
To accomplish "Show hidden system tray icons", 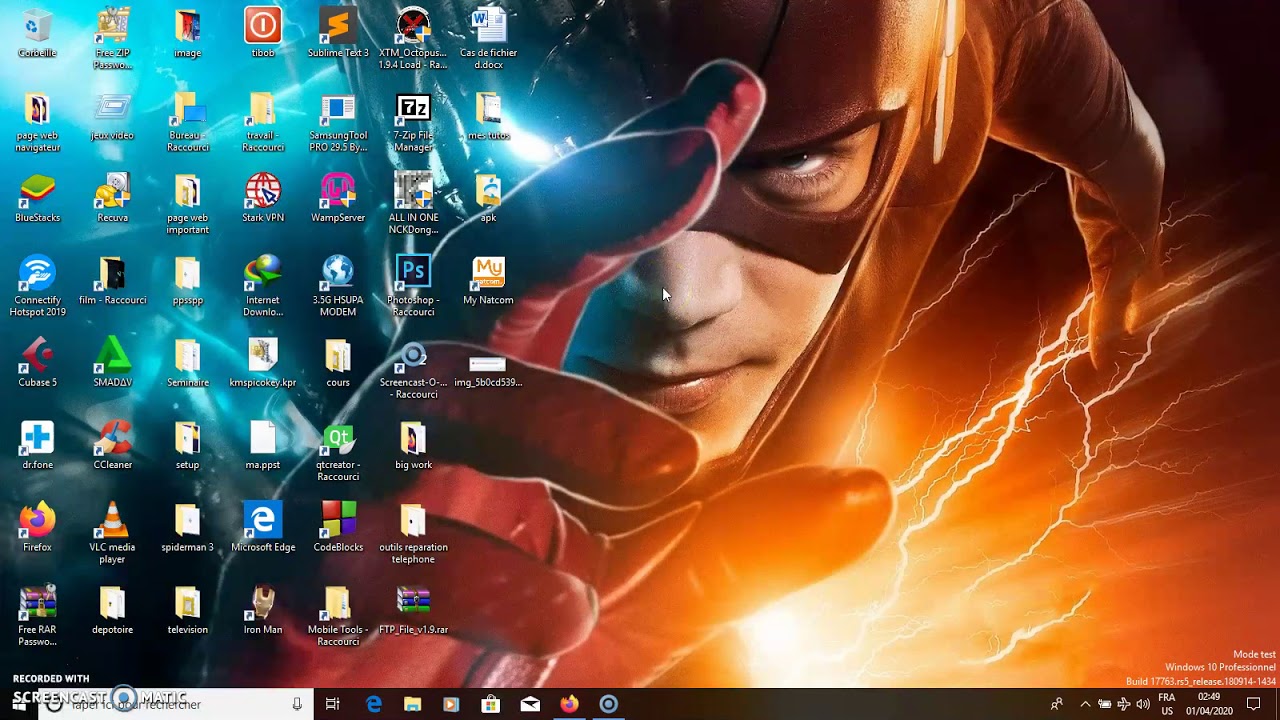I will pyautogui.click(x=1085, y=704).
